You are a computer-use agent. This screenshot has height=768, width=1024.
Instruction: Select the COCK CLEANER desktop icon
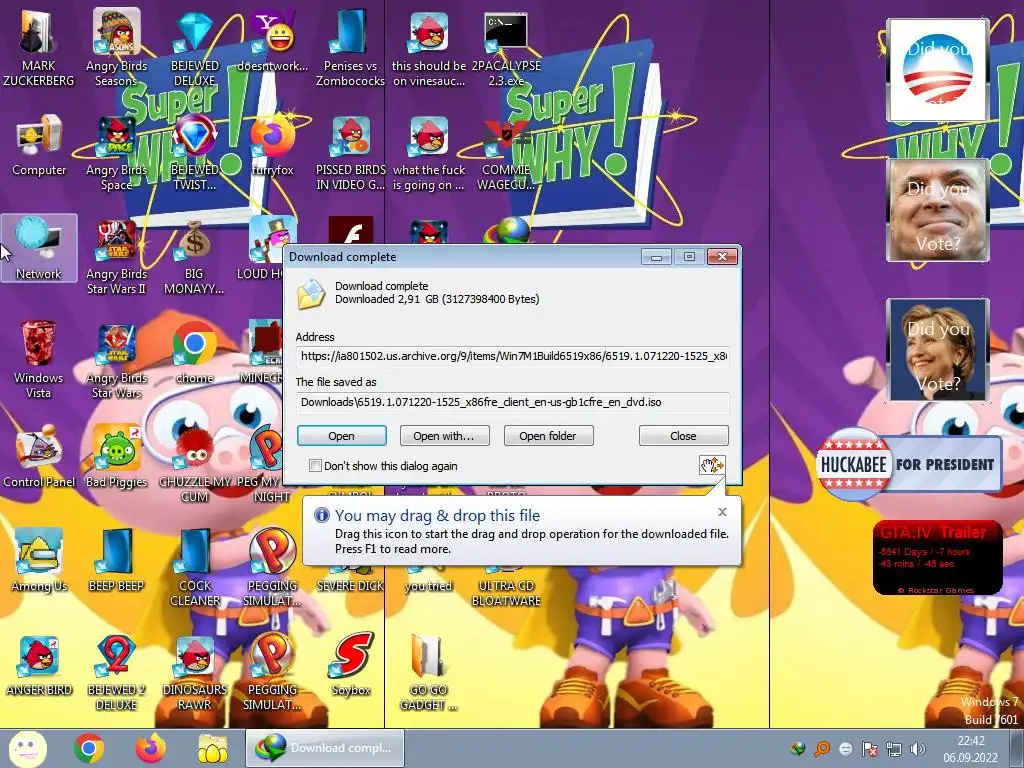(x=195, y=567)
